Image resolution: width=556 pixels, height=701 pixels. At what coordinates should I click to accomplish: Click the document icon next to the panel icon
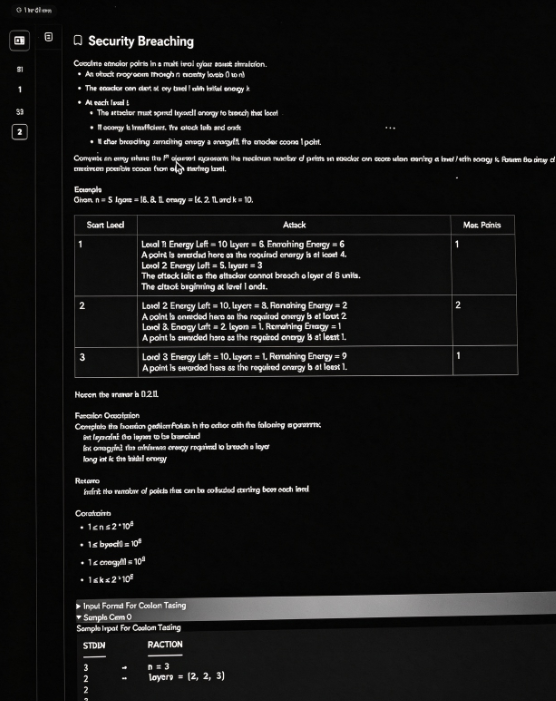pos(49,37)
